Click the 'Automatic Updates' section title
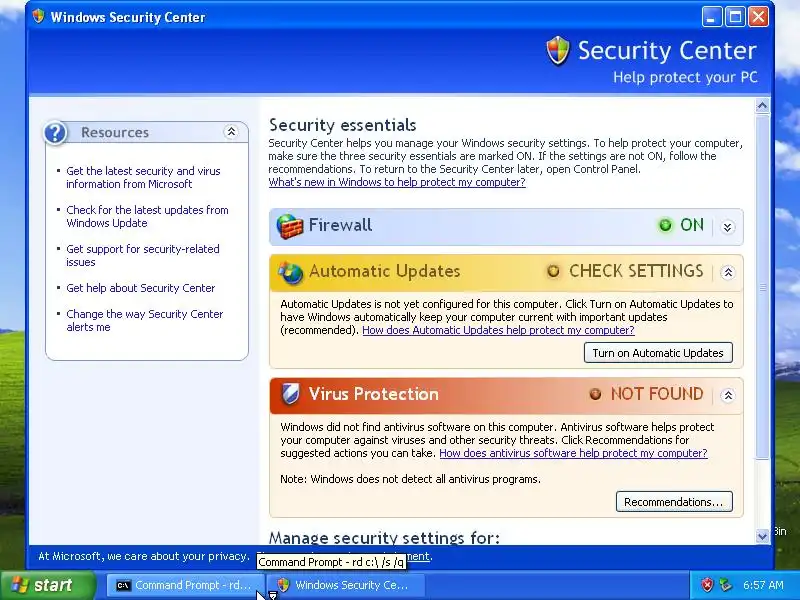Image resolution: width=800 pixels, height=600 pixels. (385, 271)
